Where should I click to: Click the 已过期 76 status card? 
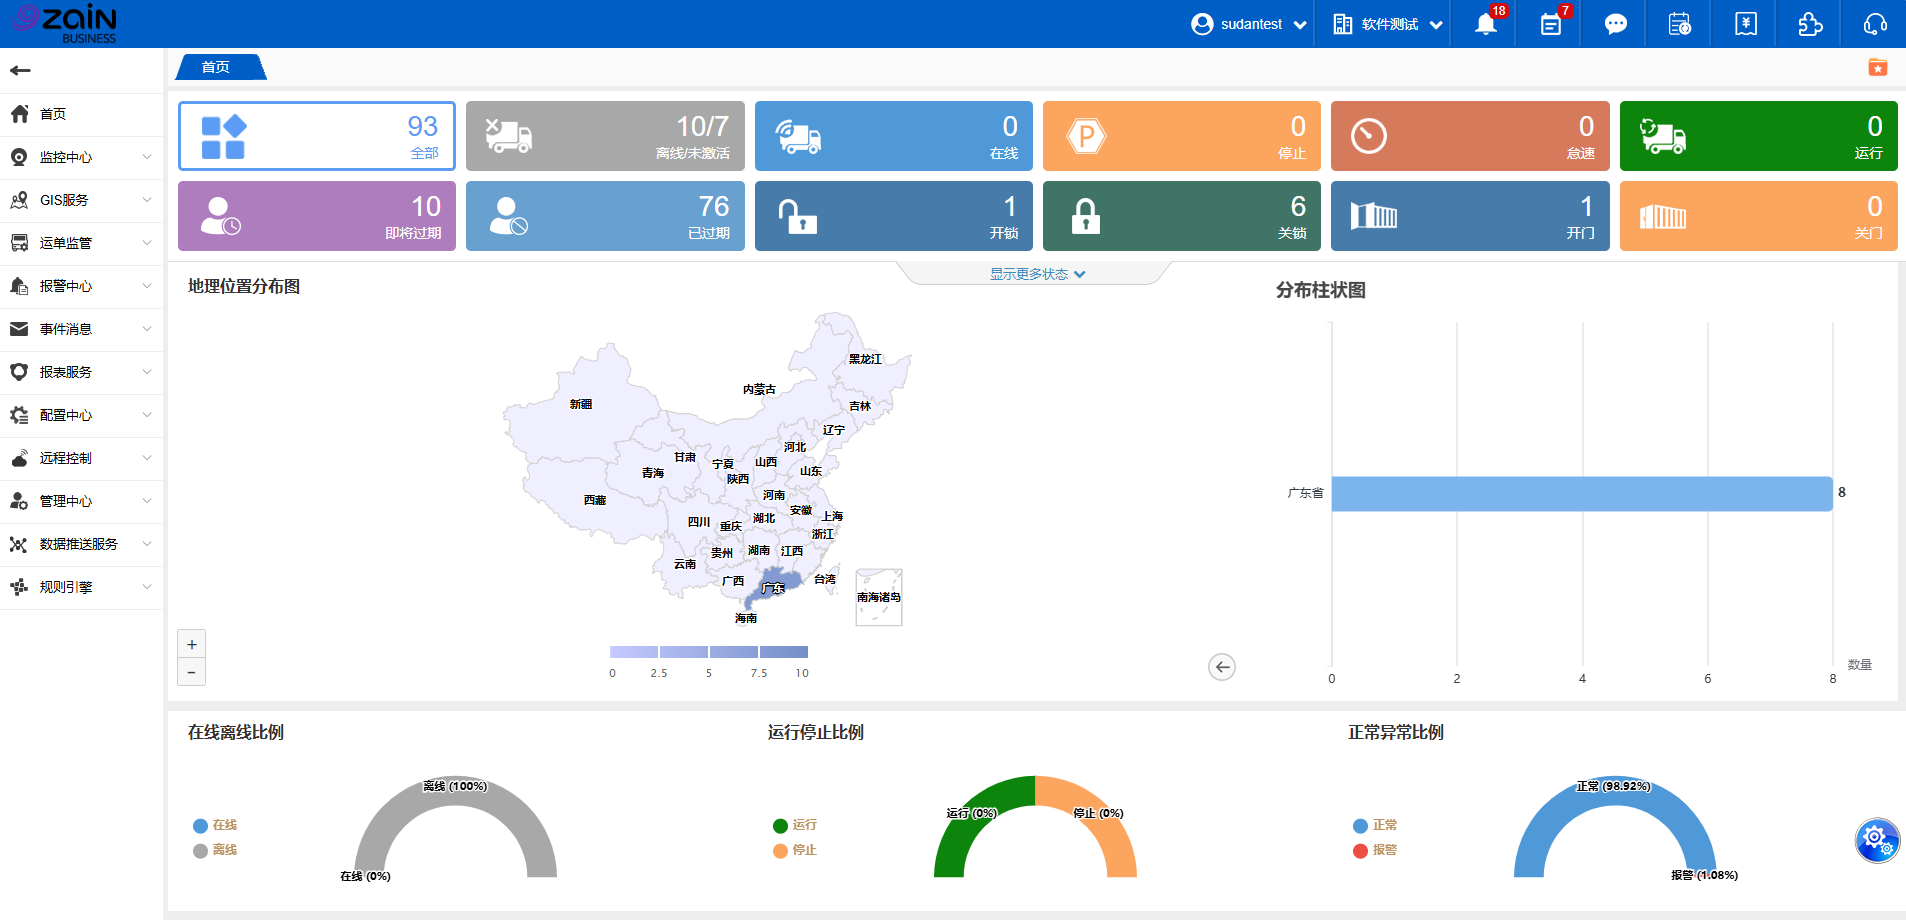[x=605, y=216]
